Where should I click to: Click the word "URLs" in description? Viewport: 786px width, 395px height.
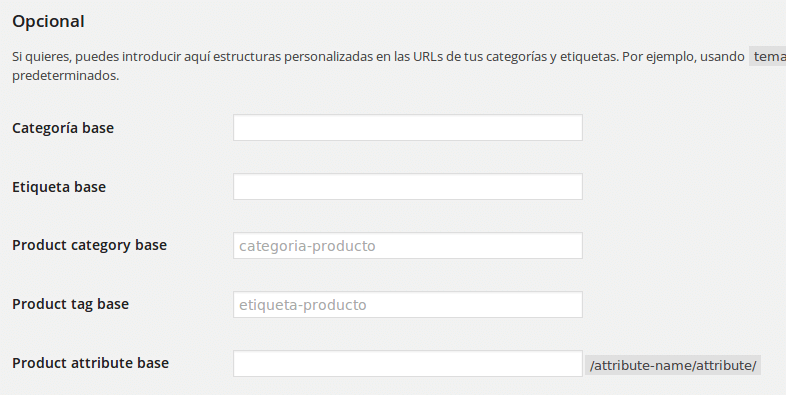[x=428, y=57]
